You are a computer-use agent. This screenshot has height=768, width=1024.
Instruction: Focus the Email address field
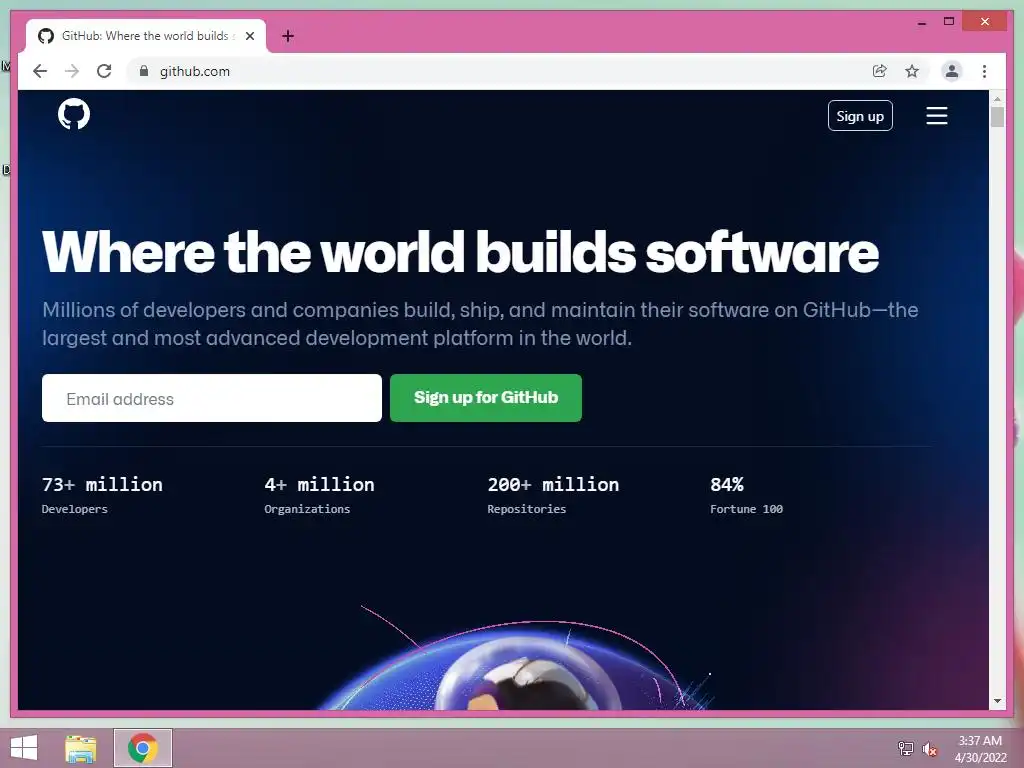coord(212,398)
